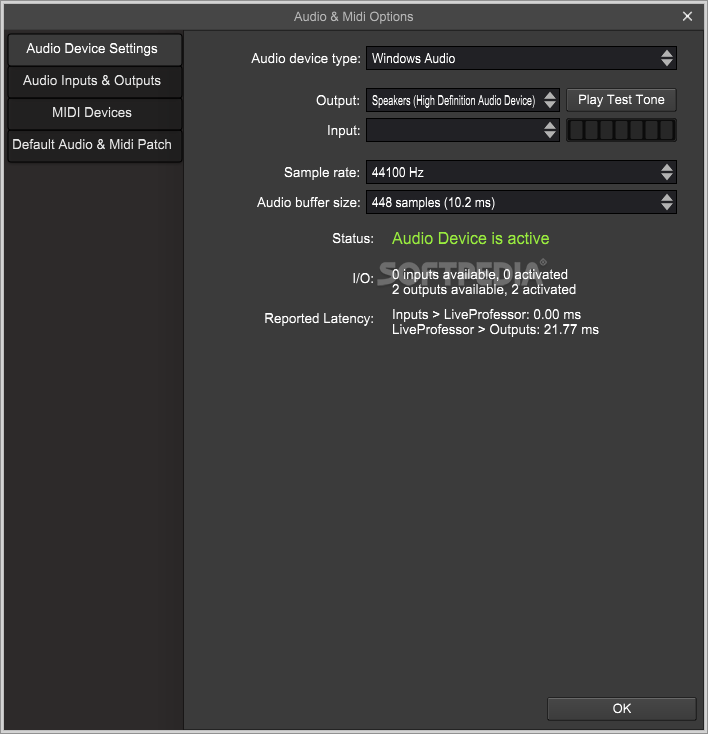Open the Audio Device Settings tab
This screenshot has width=708, height=734.
95,49
